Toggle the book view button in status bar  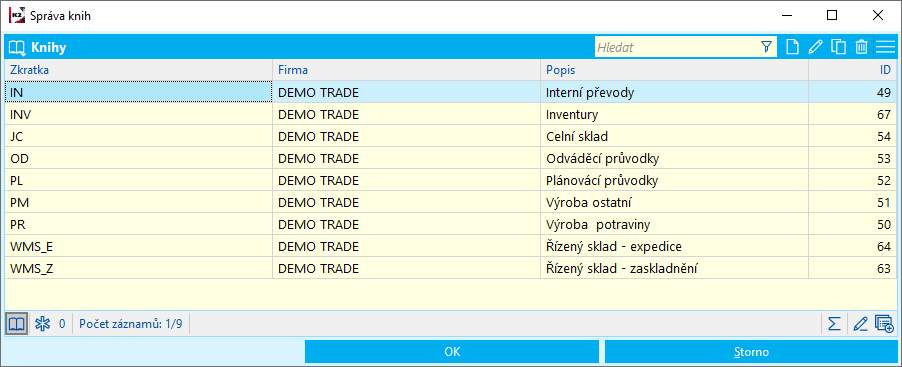tap(16, 324)
